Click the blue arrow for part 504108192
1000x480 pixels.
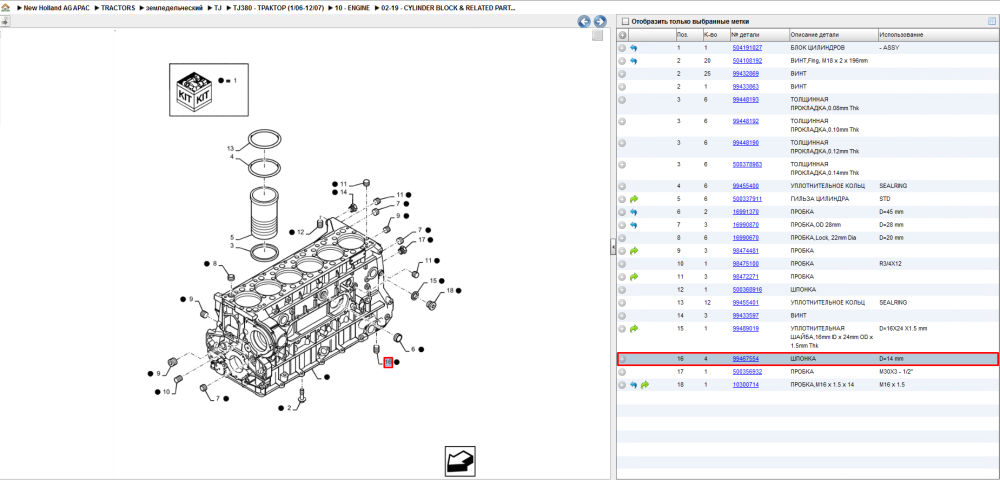pos(633,61)
